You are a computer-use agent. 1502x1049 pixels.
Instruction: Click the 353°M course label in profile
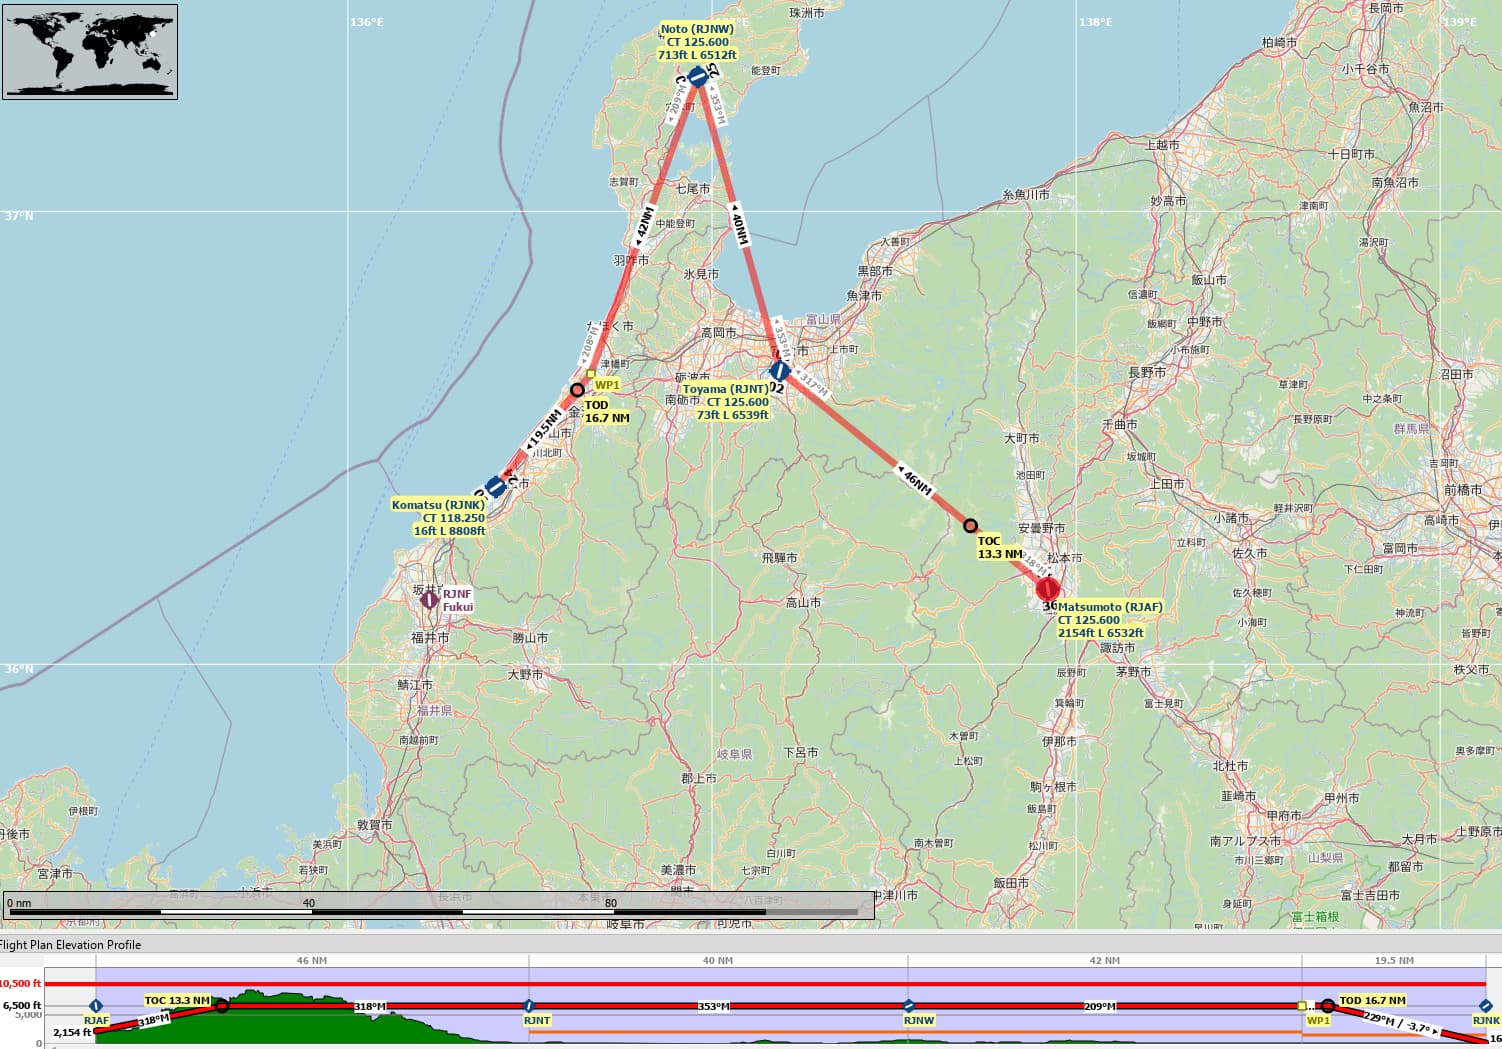click(x=714, y=1006)
